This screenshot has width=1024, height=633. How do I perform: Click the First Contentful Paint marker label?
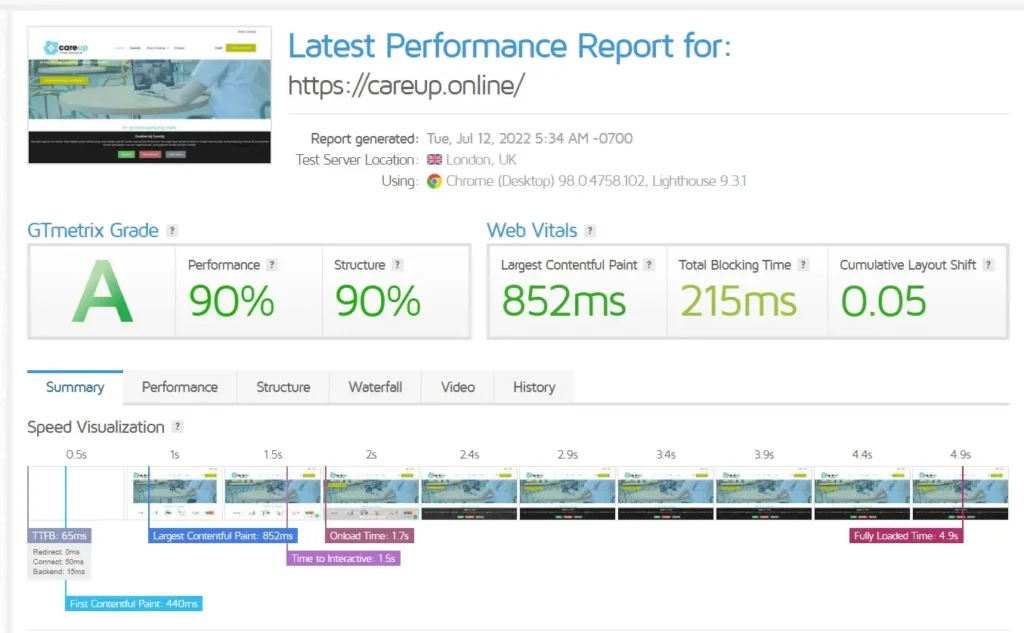(x=134, y=604)
